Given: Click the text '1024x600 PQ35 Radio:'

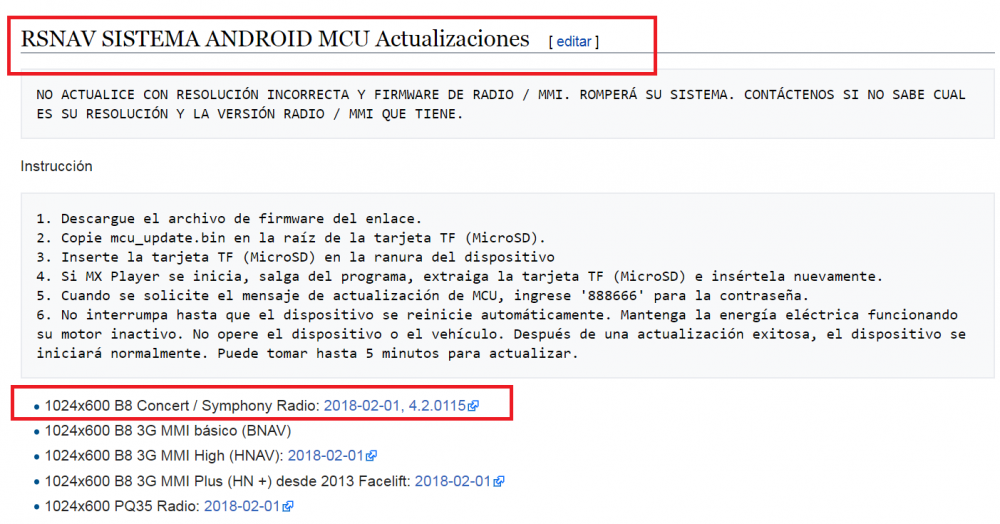Looking at the screenshot, I should 122,506.
